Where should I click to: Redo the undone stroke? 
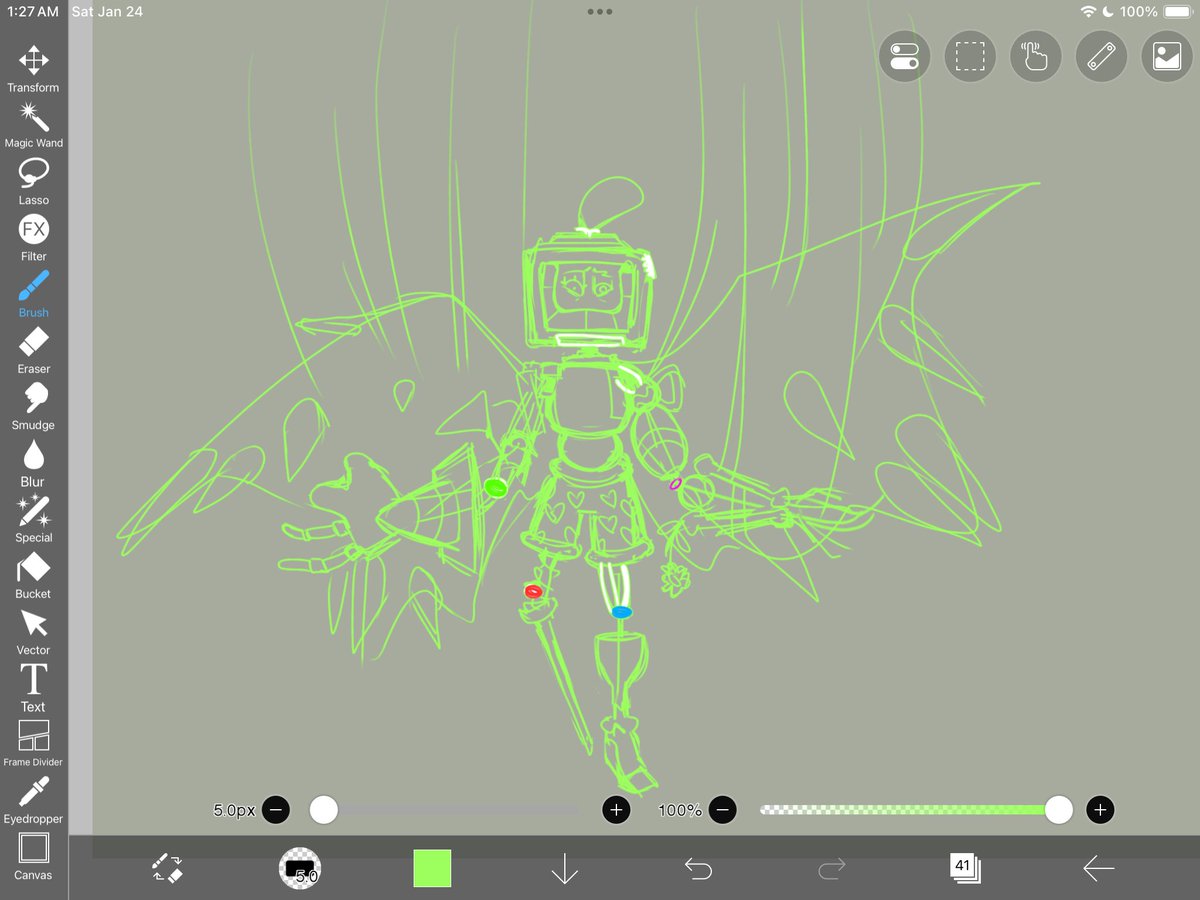(831, 868)
